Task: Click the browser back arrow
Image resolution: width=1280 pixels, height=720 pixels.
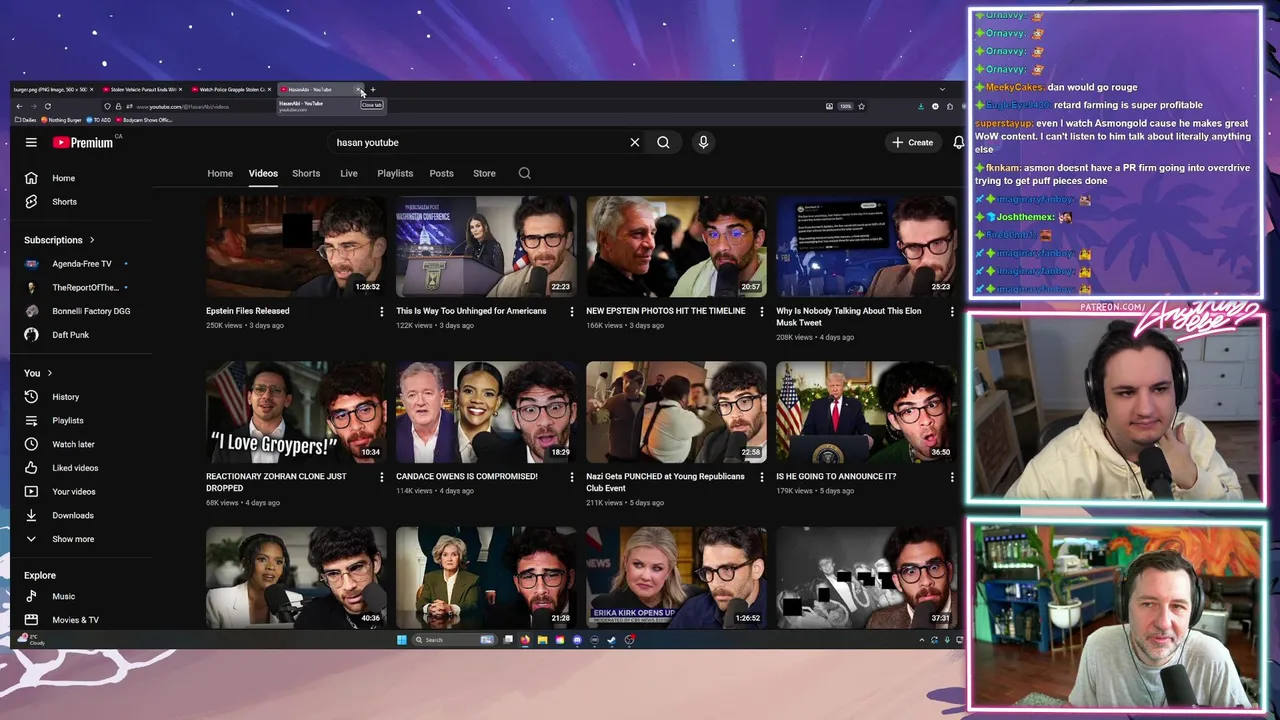Action: [x=19, y=106]
